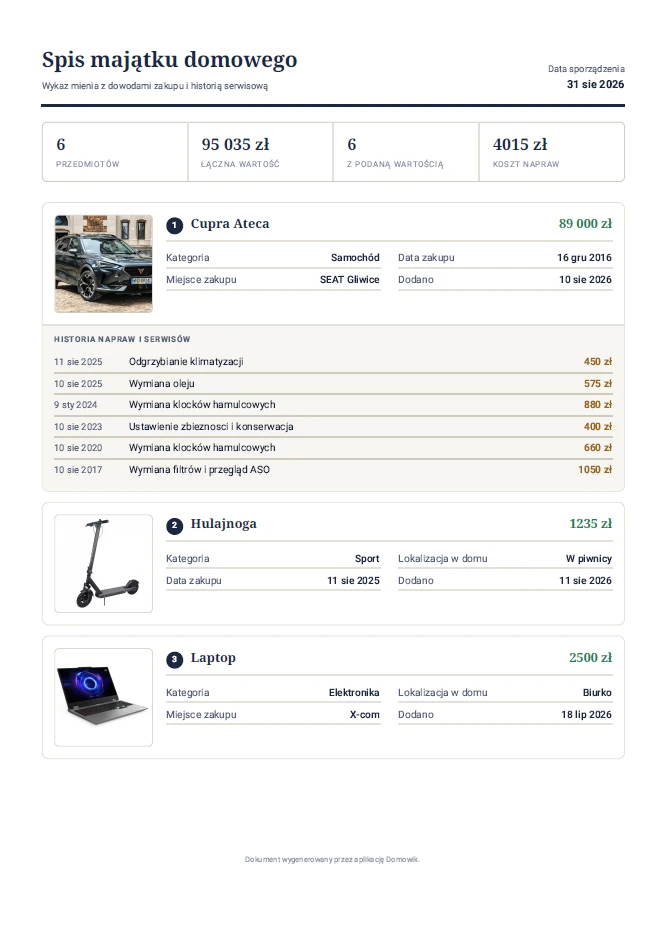This screenshot has height=945, width=665.
Task: Click the number 3 badge beside Laptop
Action: [174, 659]
